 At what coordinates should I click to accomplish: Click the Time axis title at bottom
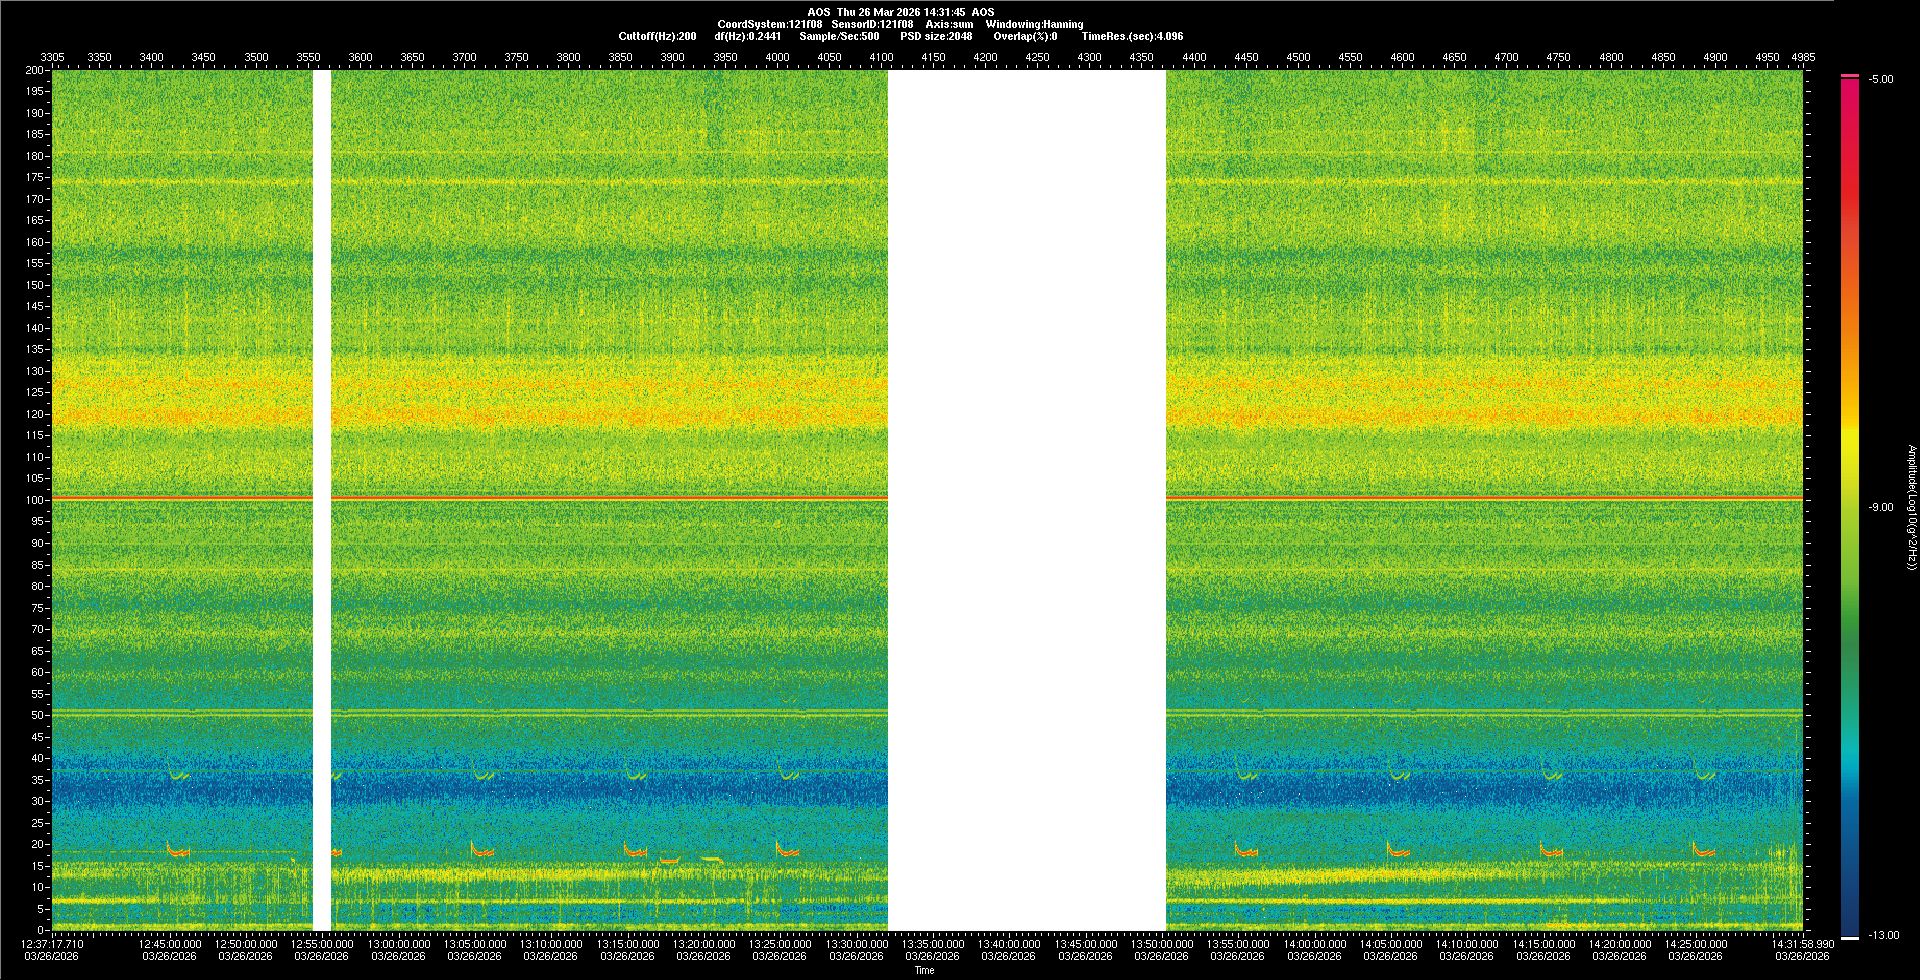coord(924,970)
